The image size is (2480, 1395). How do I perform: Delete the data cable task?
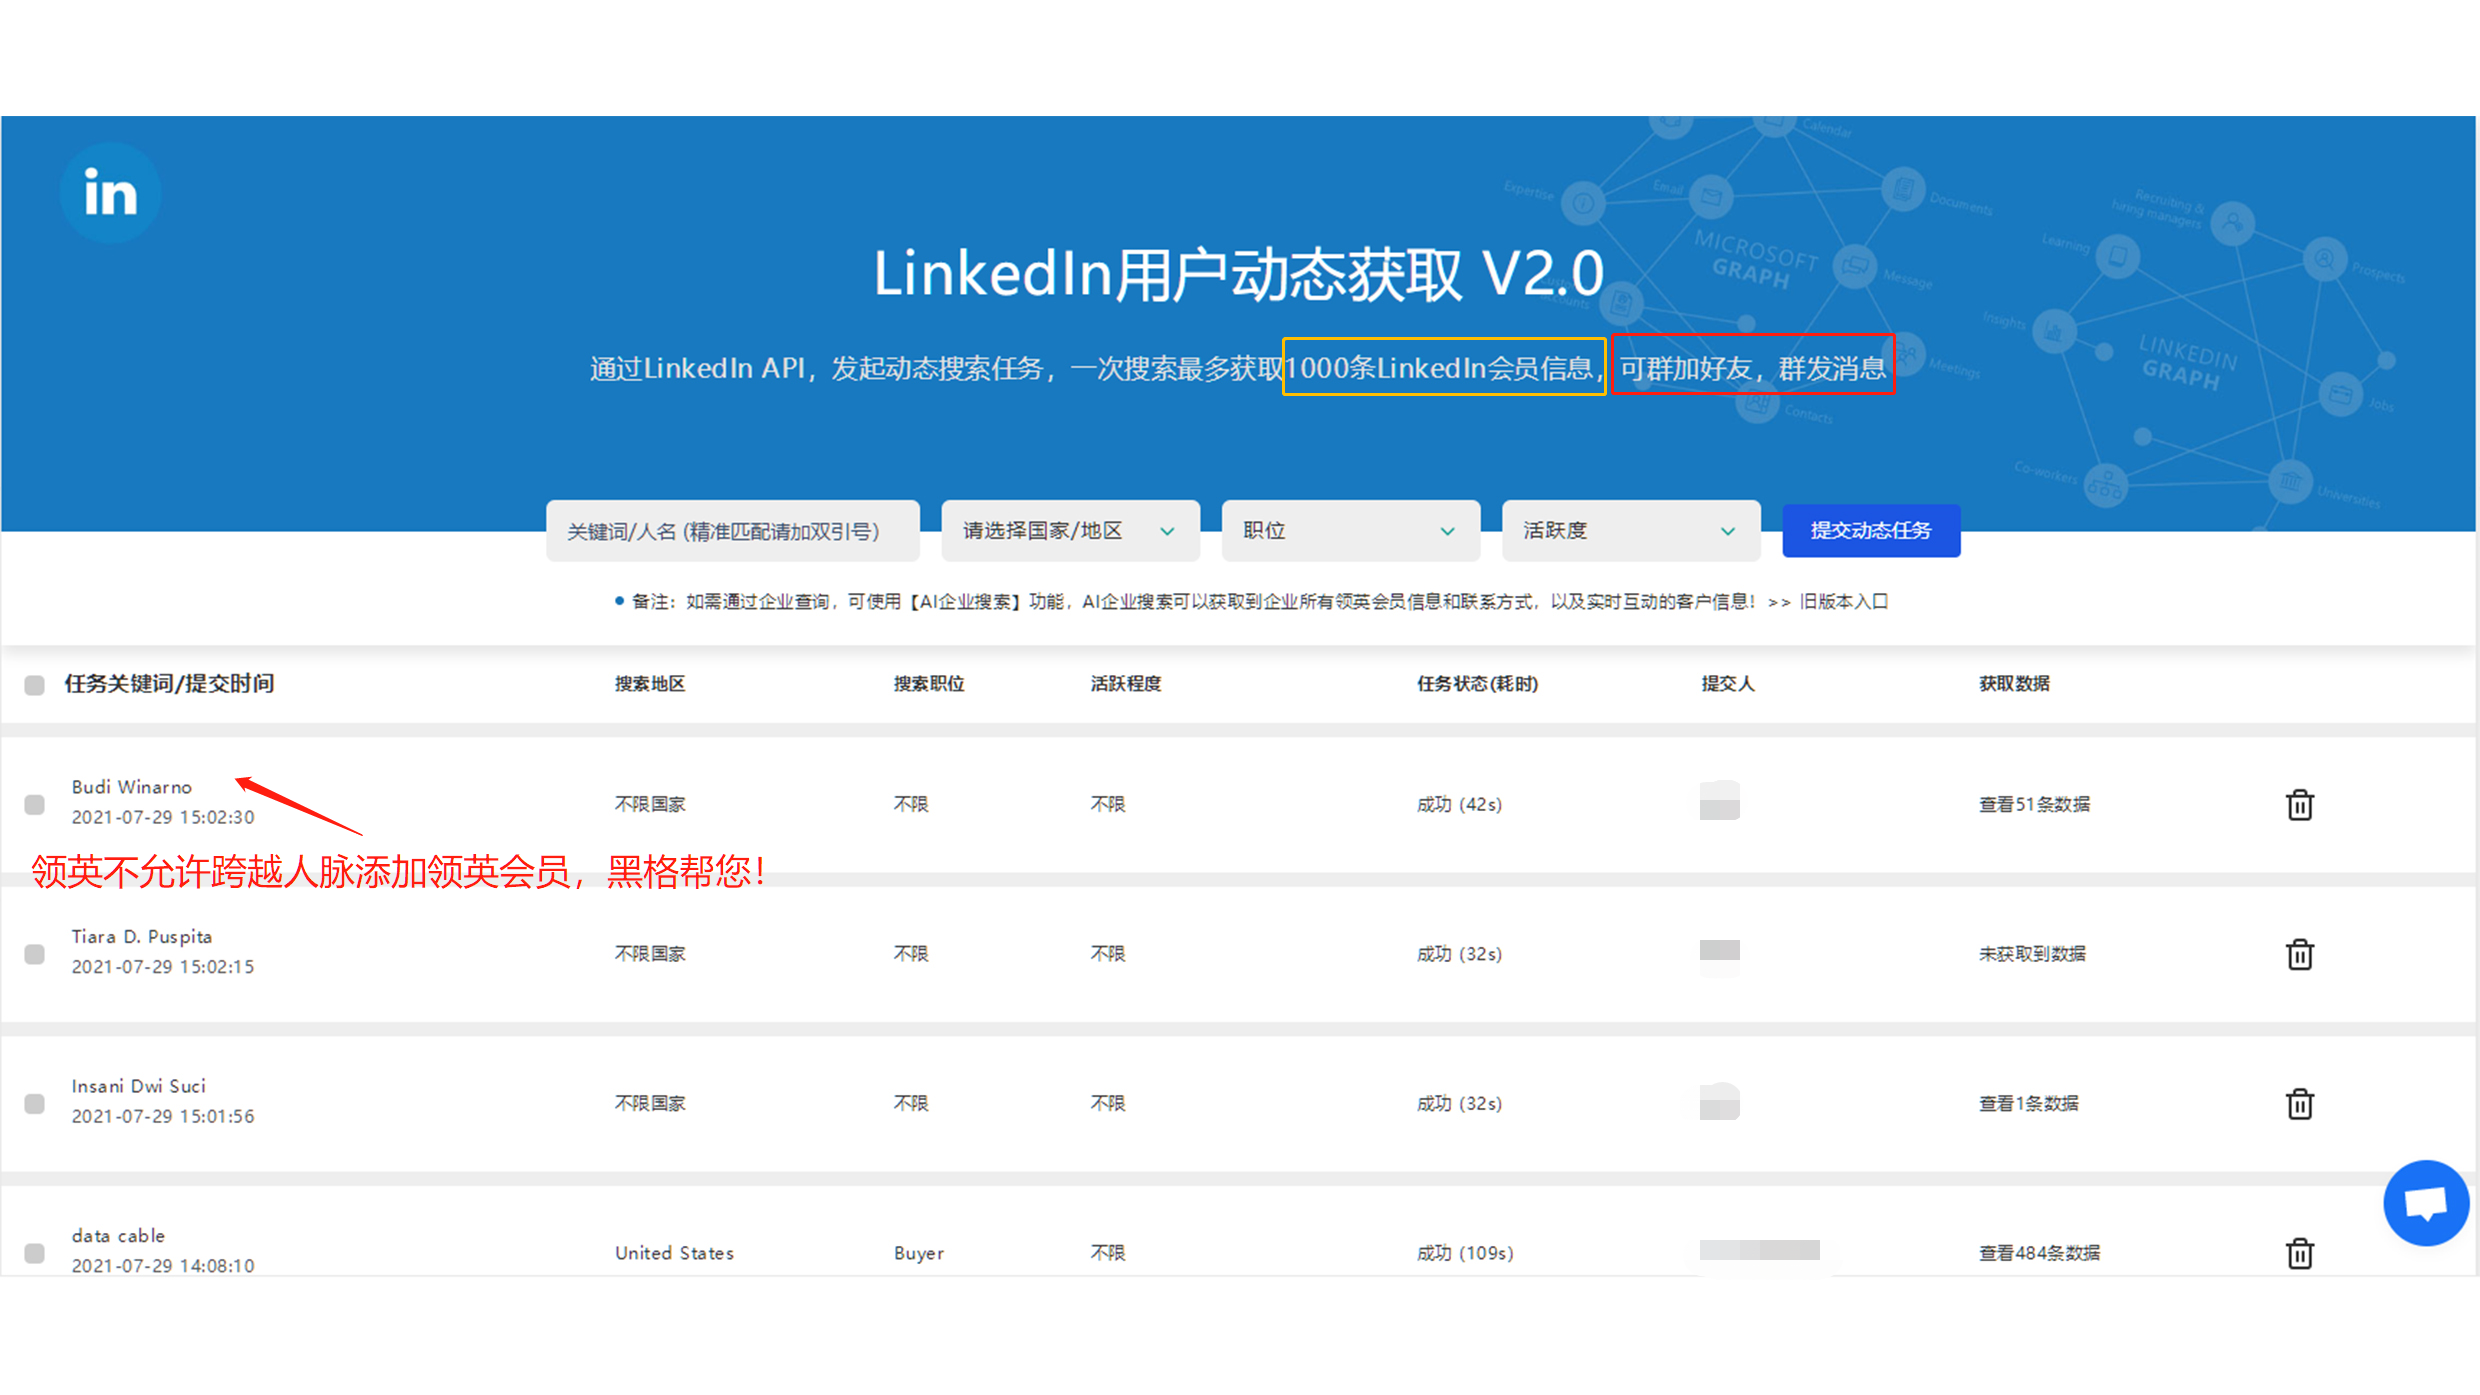[2299, 1252]
